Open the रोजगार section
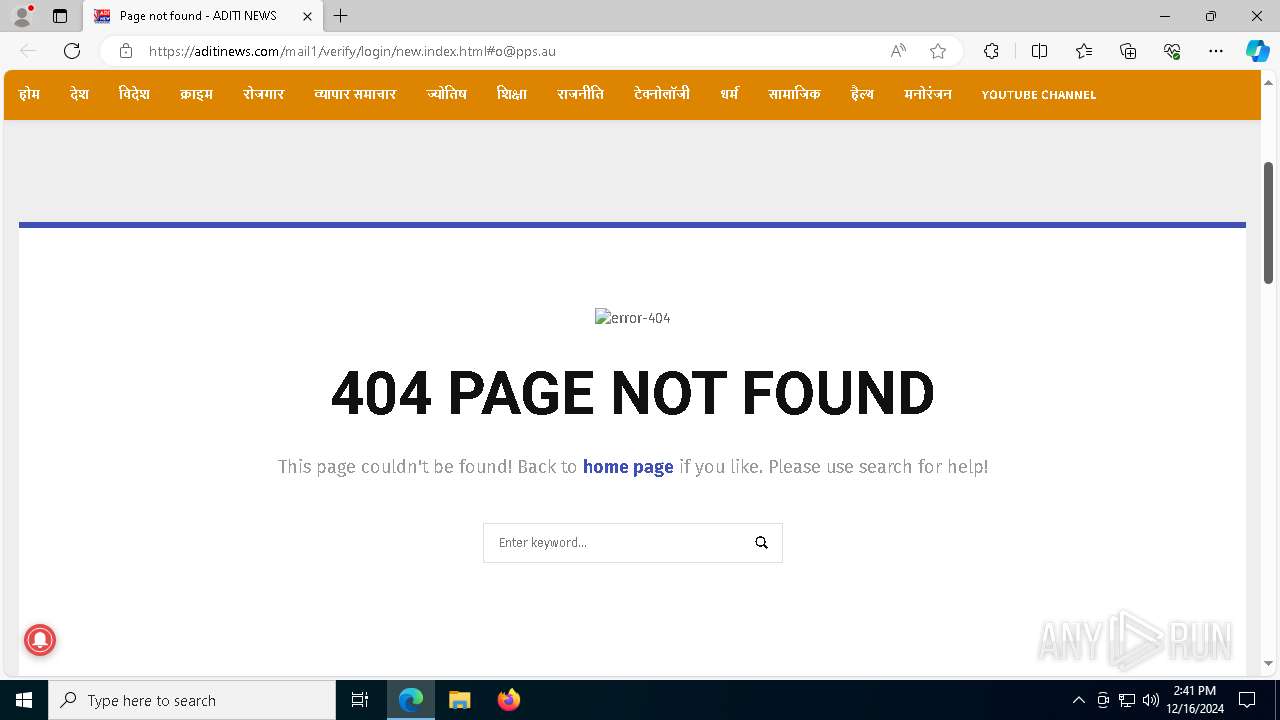The height and width of the screenshot is (720, 1280). [x=263, y=94]
